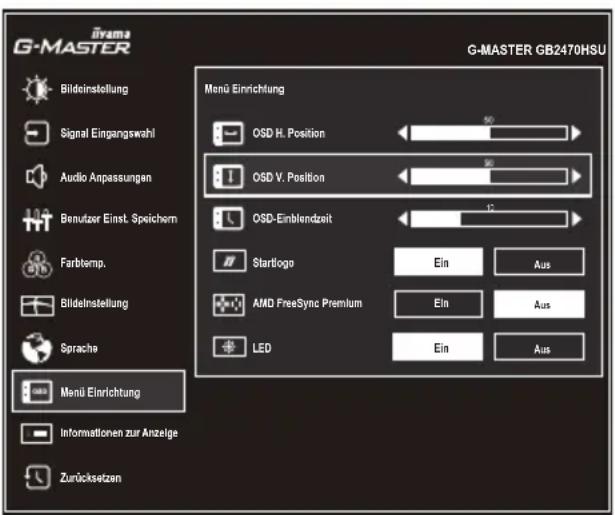The height and width of the screenshot is (515, 615).
Task: Enable AMD FreeSync Premium with Ein
Action: tap(439, 304)
